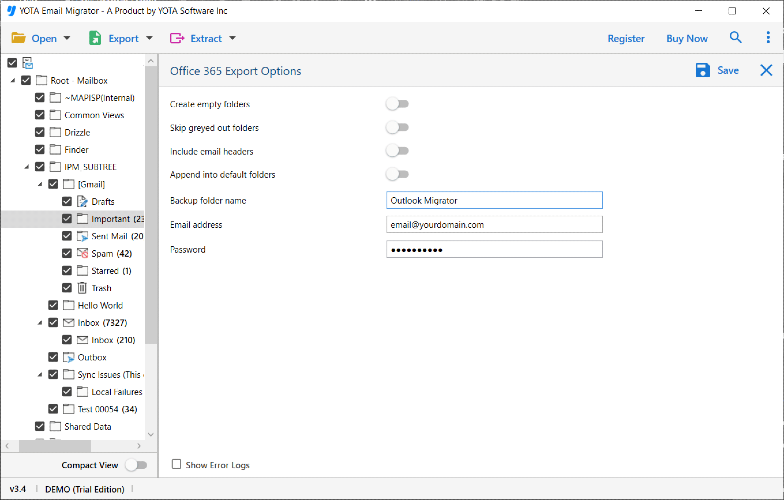
Task: Click the Hello World folder icon
Action: pos(68,305)
